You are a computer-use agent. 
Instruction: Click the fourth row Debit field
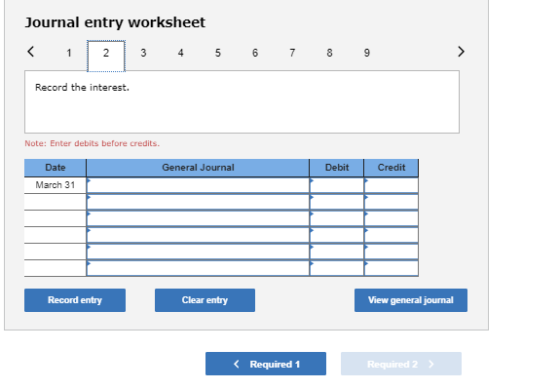(x=337, y=235)
